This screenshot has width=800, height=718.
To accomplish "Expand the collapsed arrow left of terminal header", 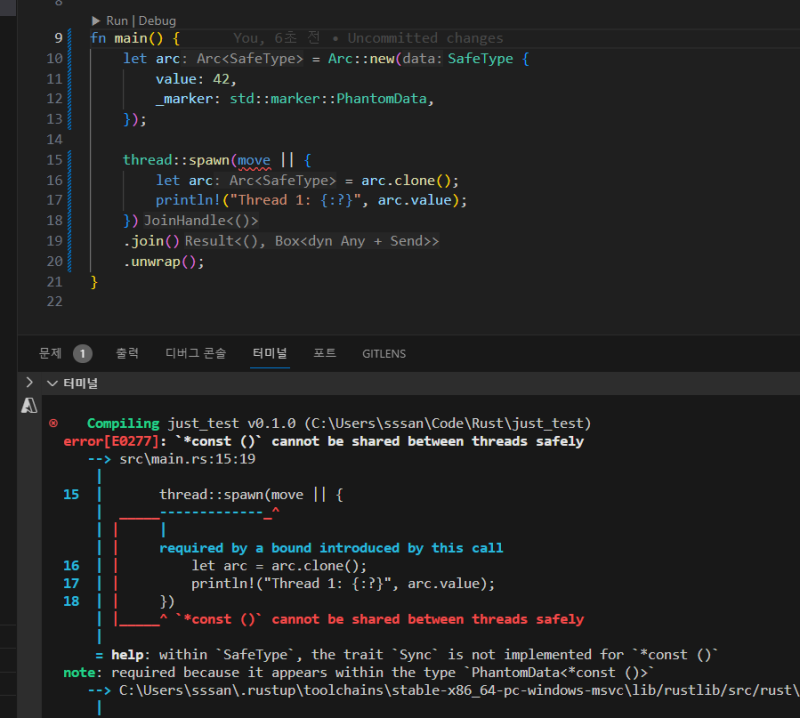I will tap(30, 383).
